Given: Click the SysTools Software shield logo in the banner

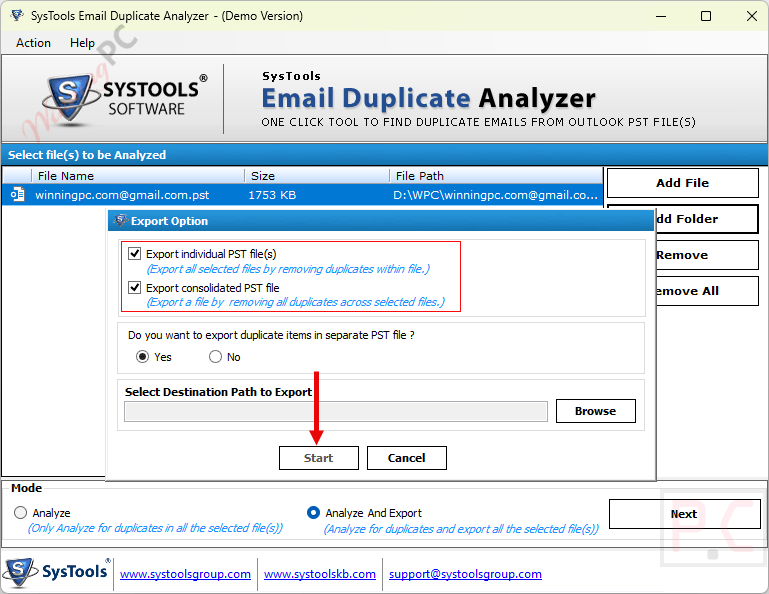Looking at the screenshot, I should click(x=70, y=99).
